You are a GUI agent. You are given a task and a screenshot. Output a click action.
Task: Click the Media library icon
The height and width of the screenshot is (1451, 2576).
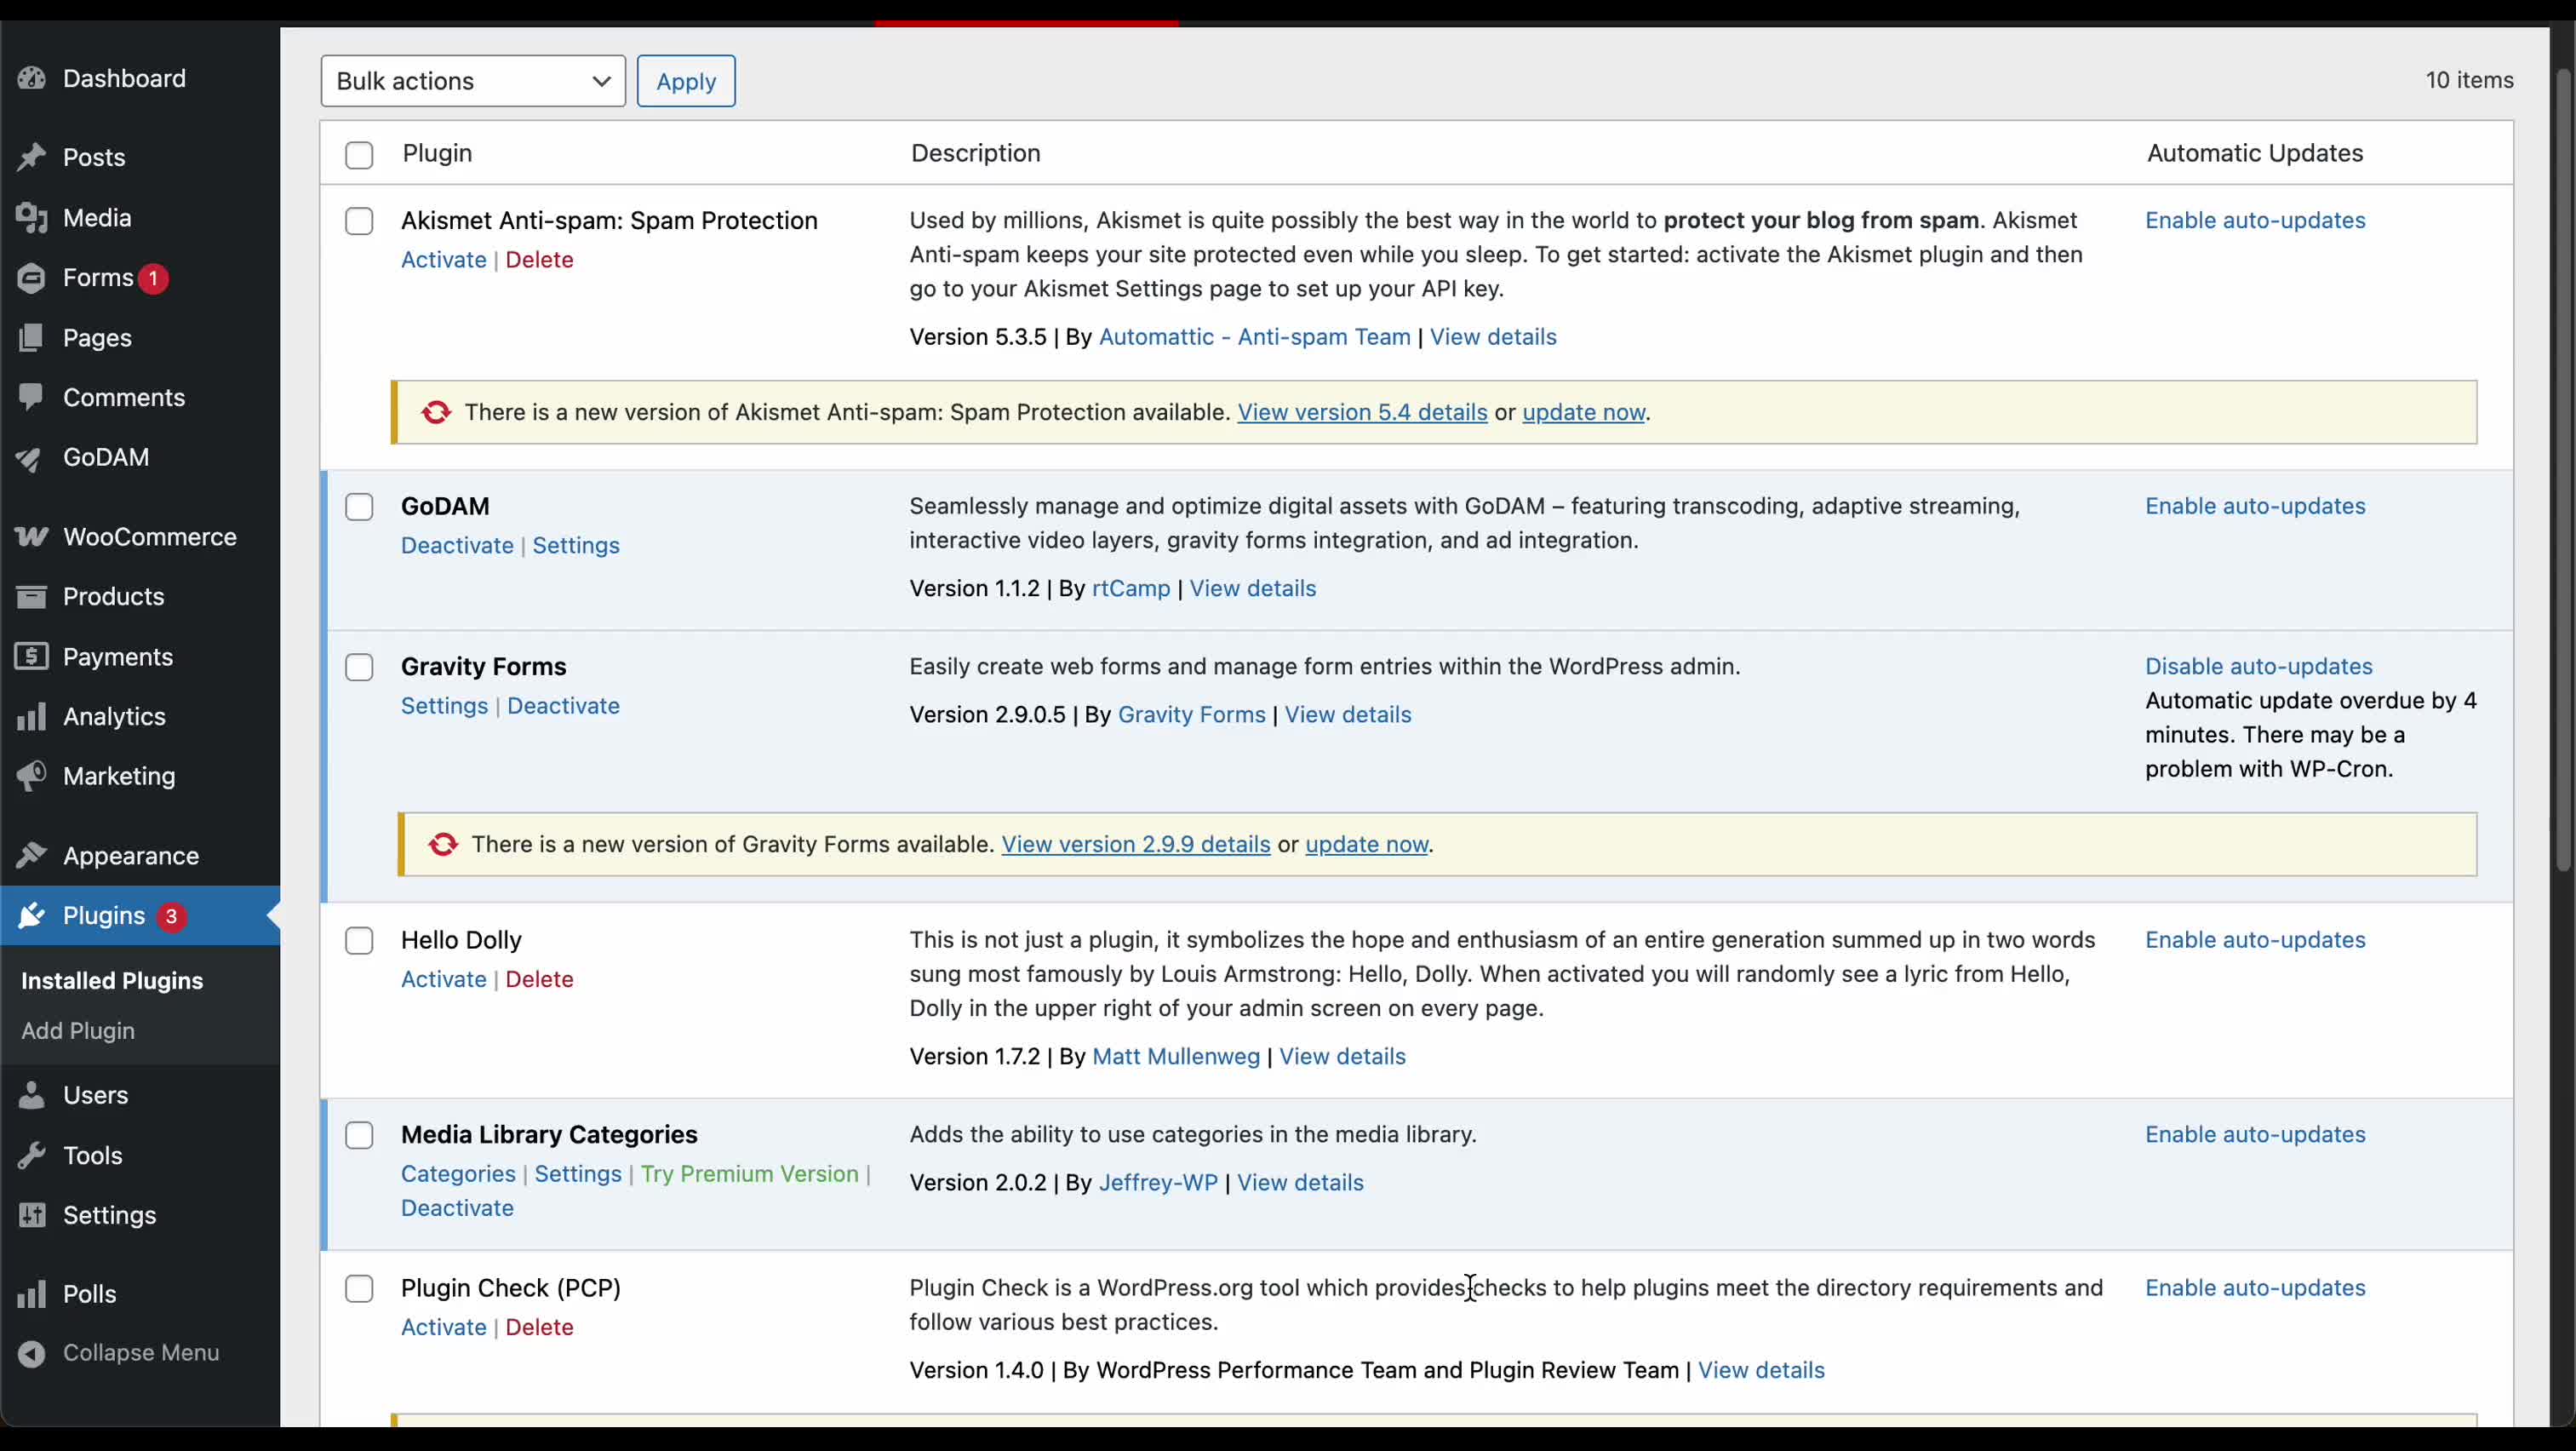[32, 217]
